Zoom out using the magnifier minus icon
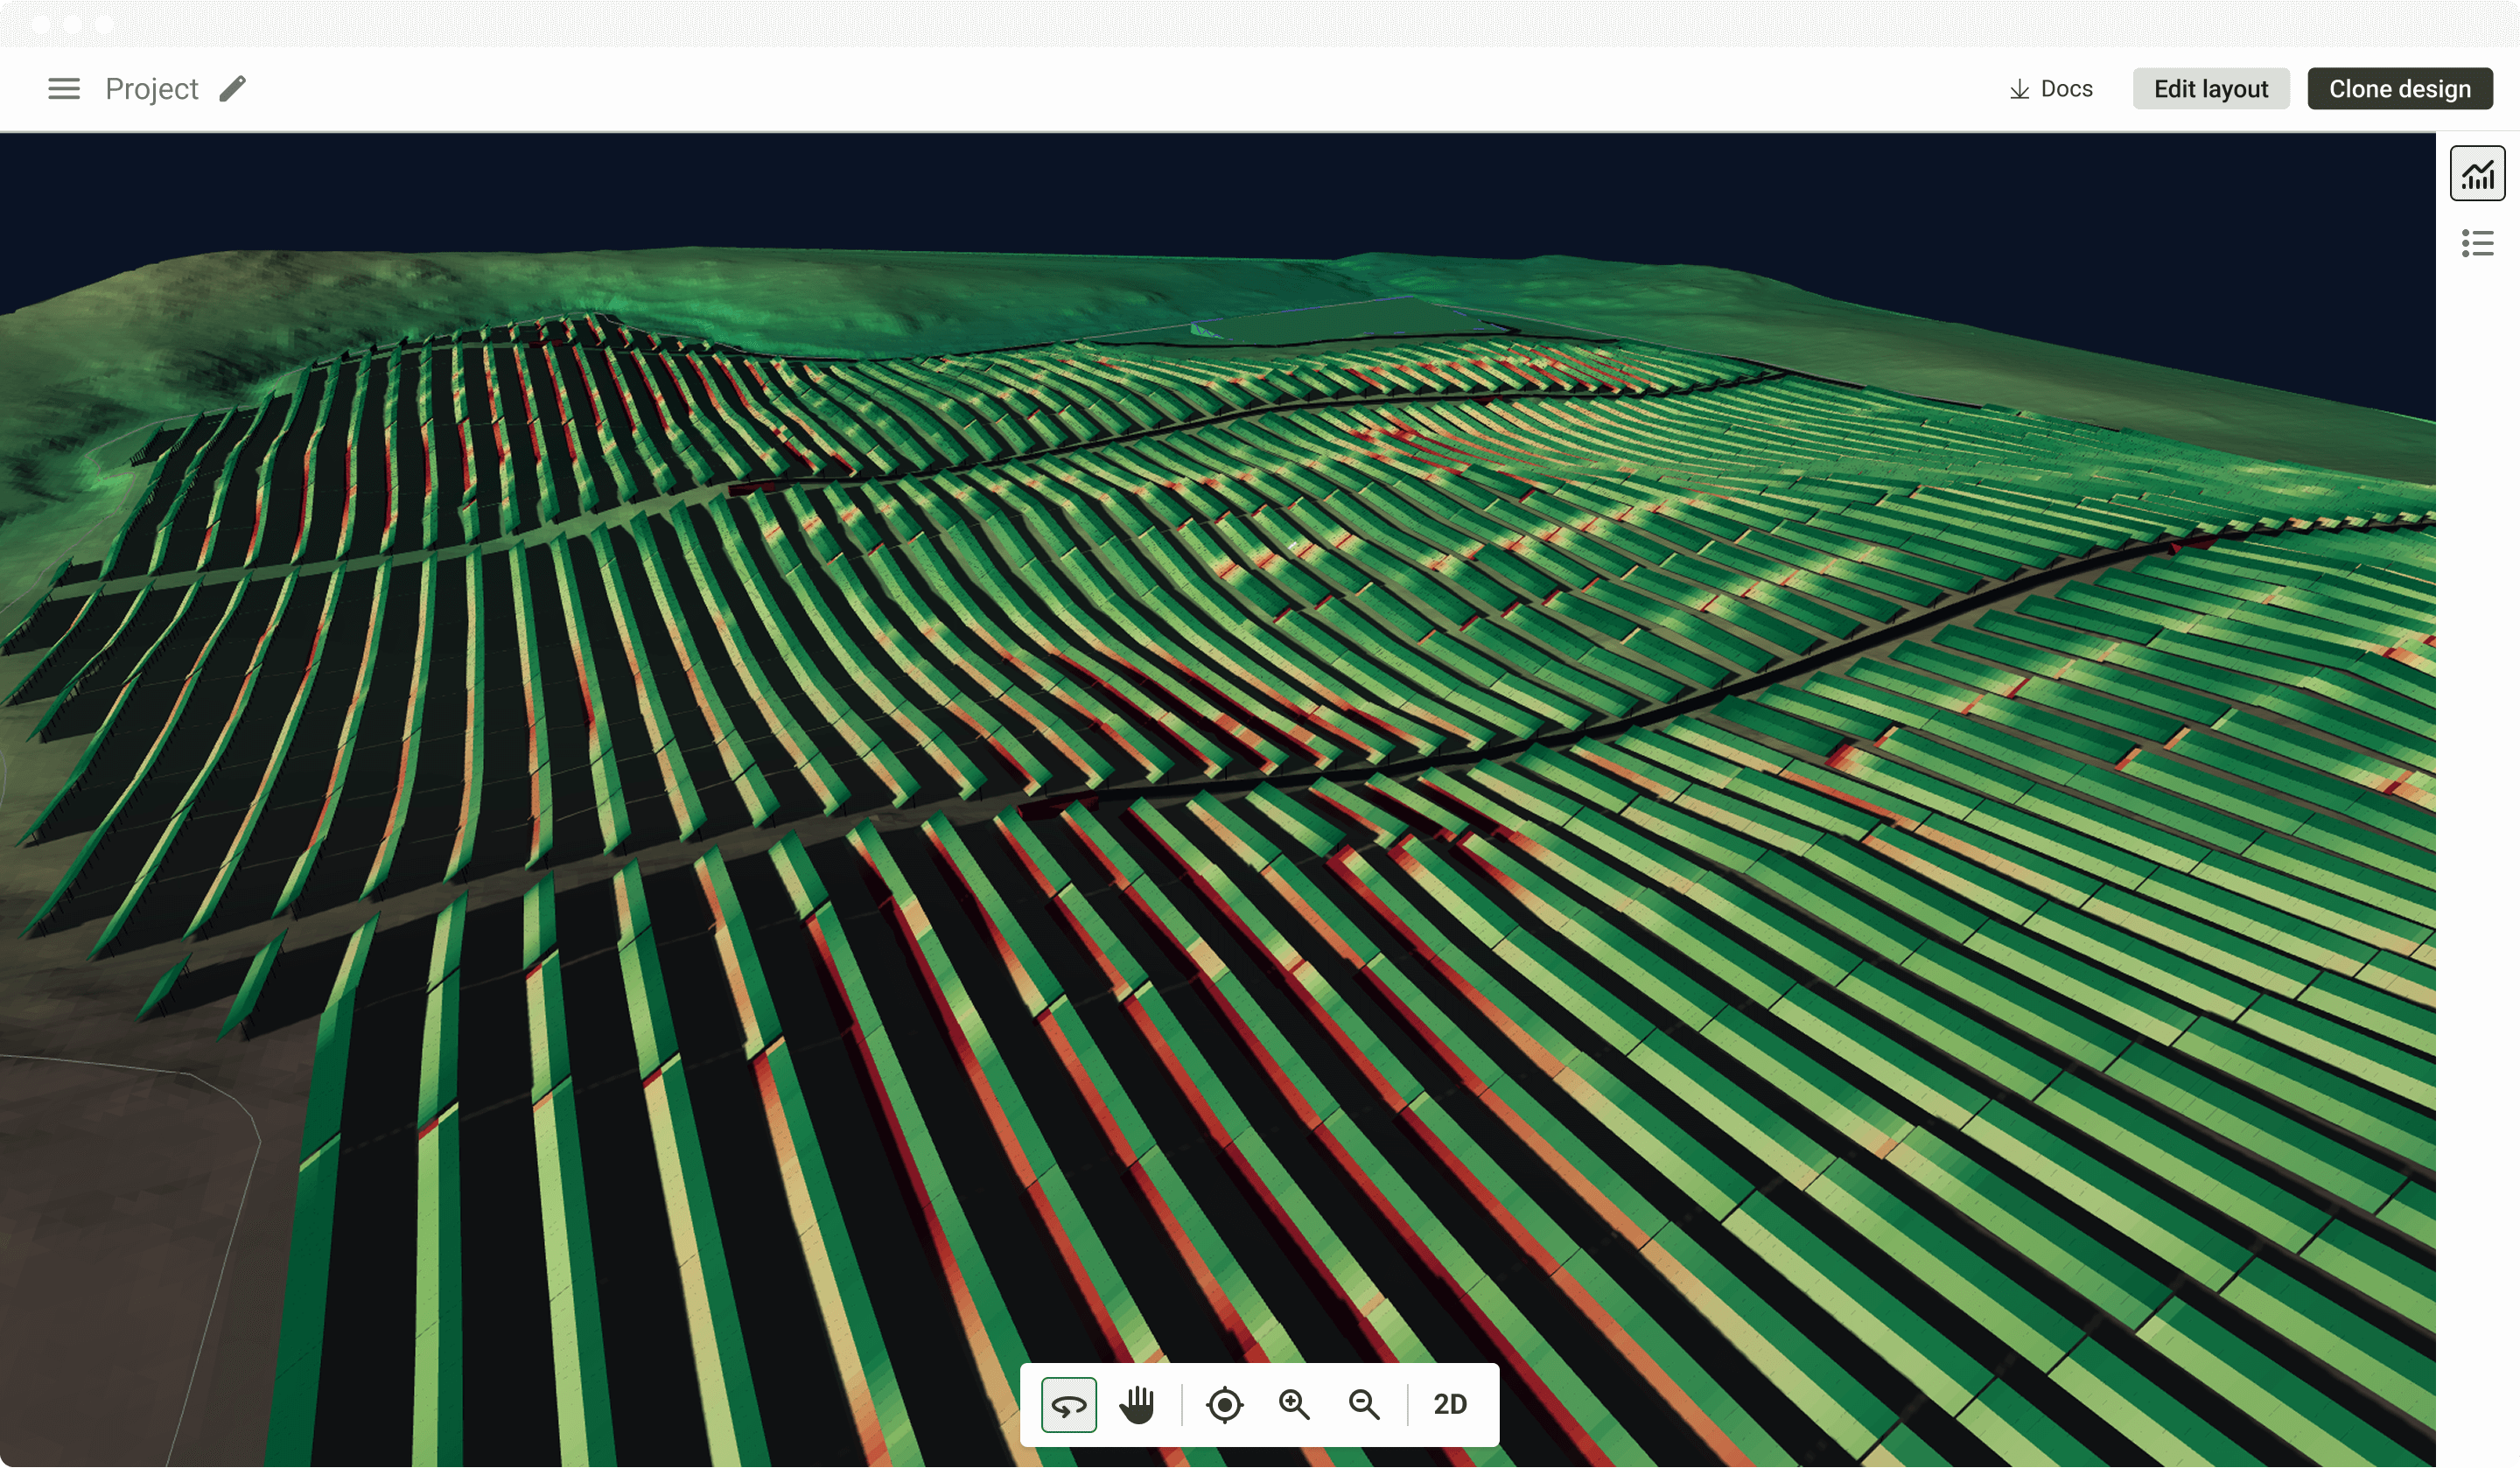Screen dimensions: 2520x1468 pyautogui.click(x=1364, y=1404)
